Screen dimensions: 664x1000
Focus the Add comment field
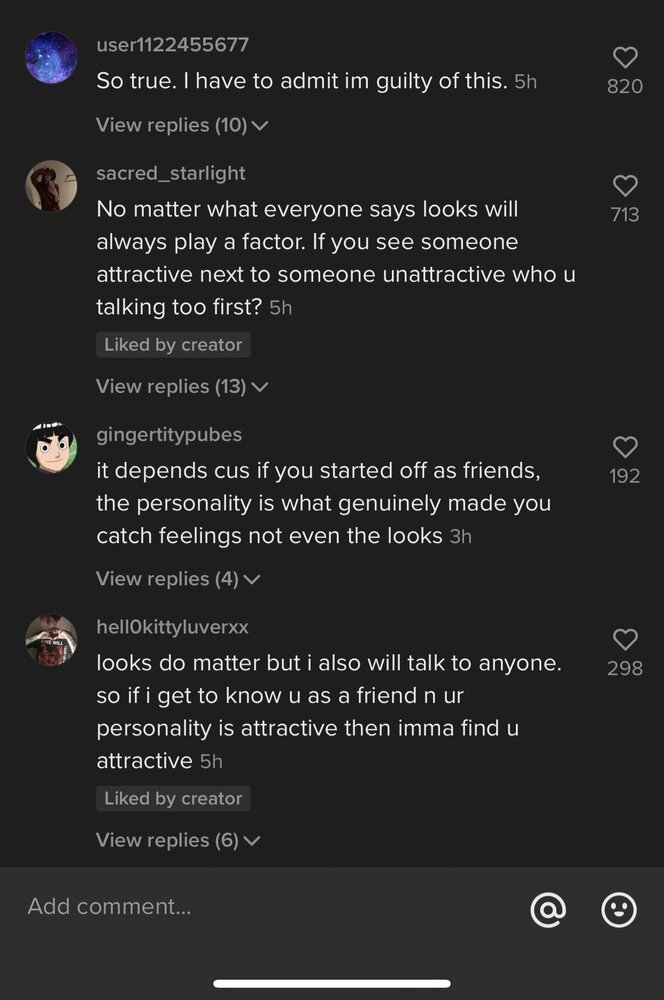coord(268,906)
